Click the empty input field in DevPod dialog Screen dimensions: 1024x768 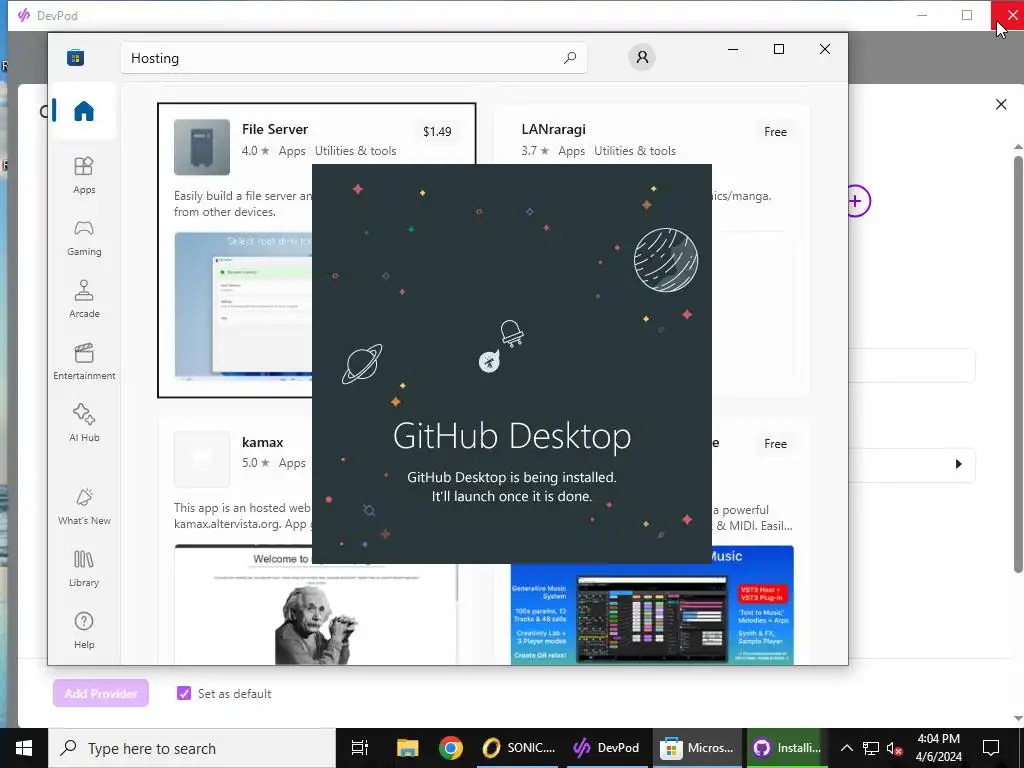(912, 365)
